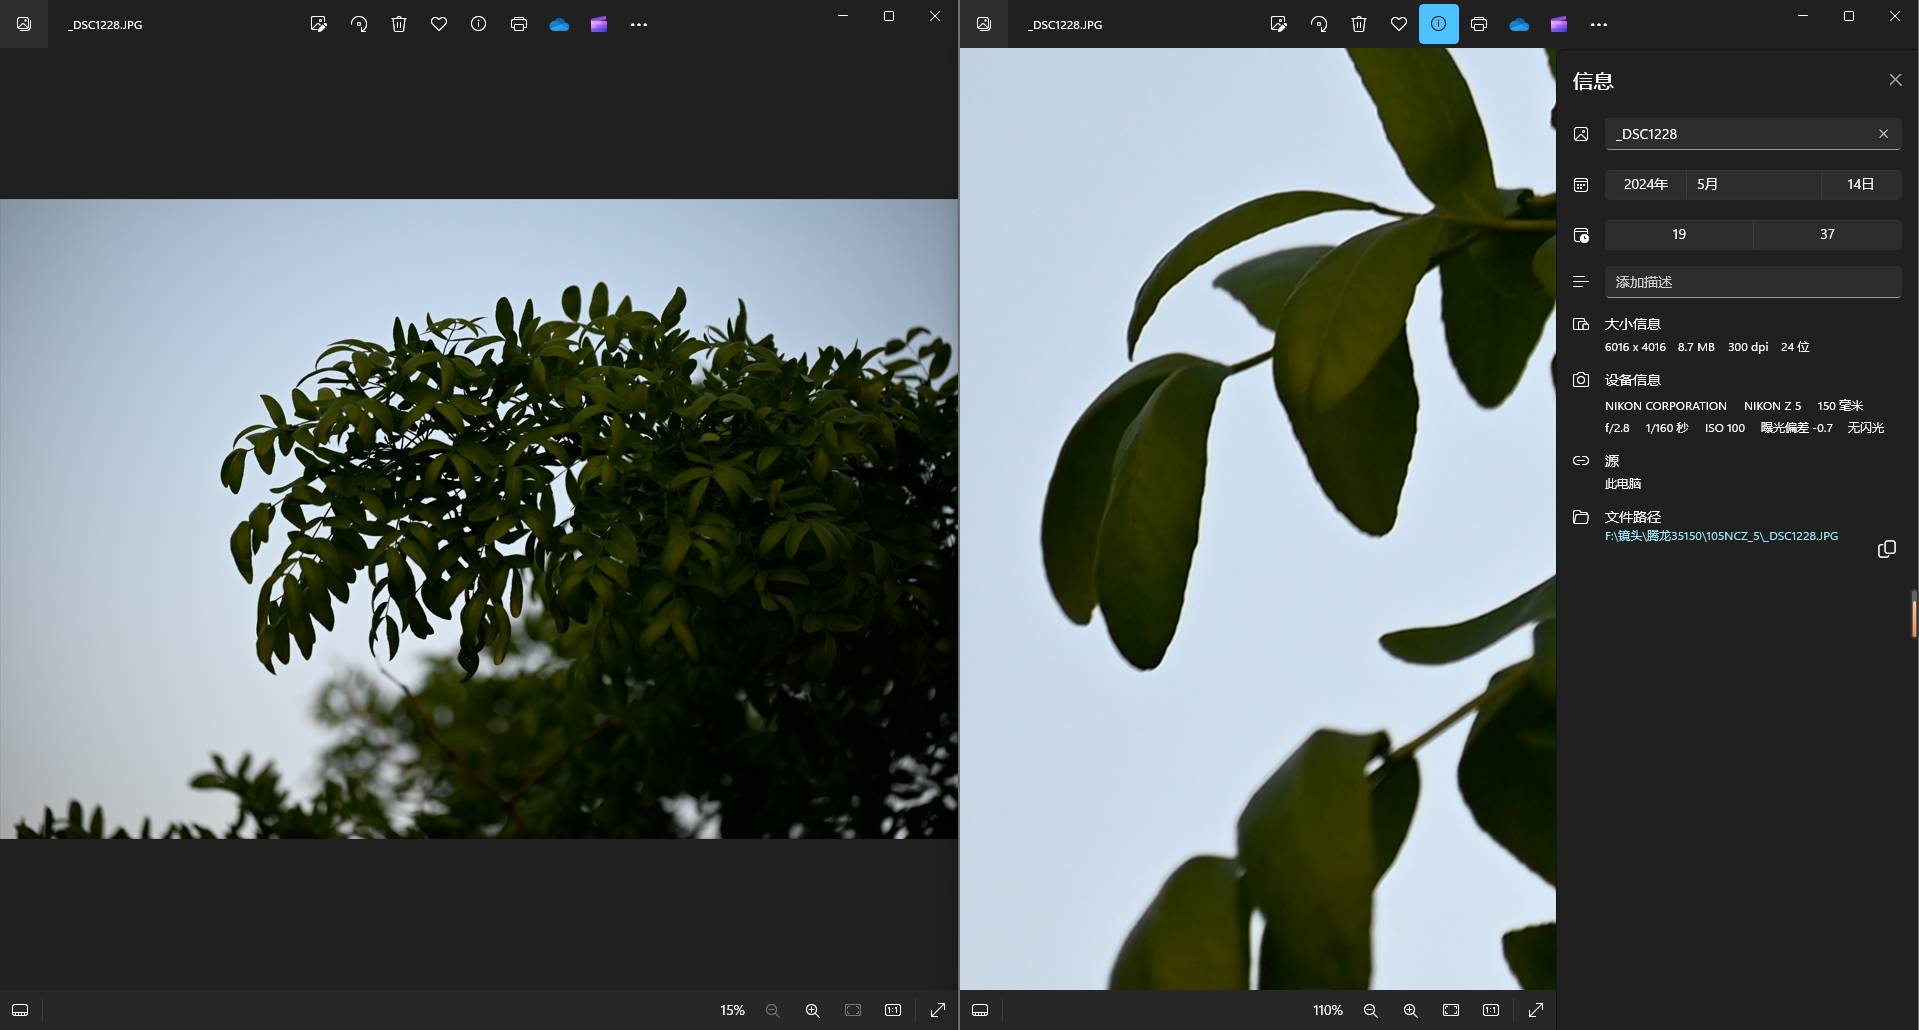Open the See more menu in left window
1919x1030 pixels.
(x=639, y=24)
